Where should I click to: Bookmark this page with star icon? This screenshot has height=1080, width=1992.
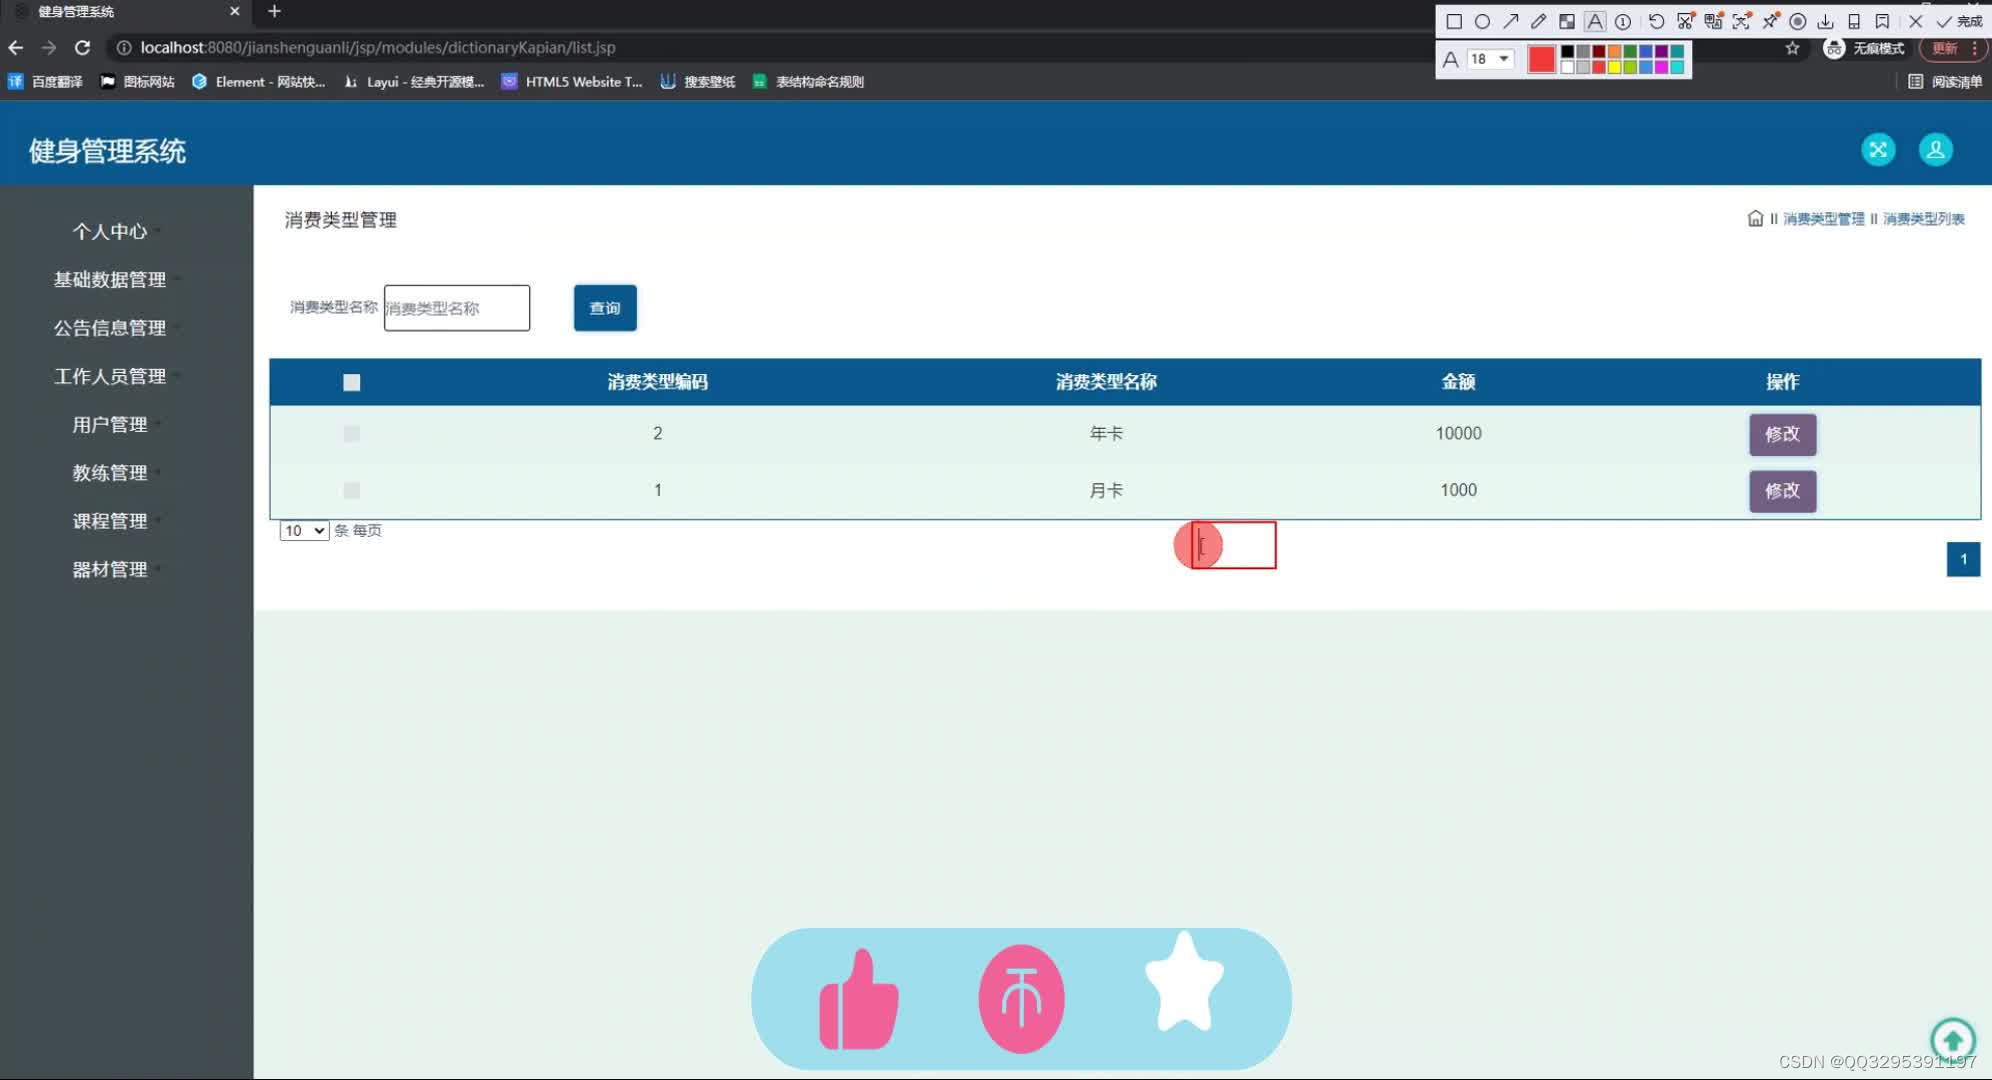(1793, 48)
